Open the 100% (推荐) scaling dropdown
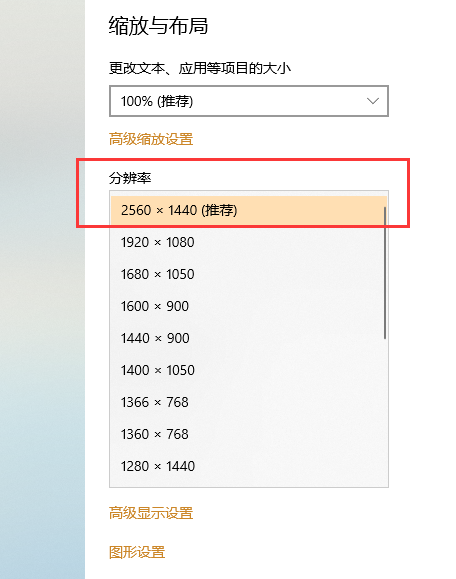Image resolution: width=456 pixels, height=579 pixels. tap(249, 101)
